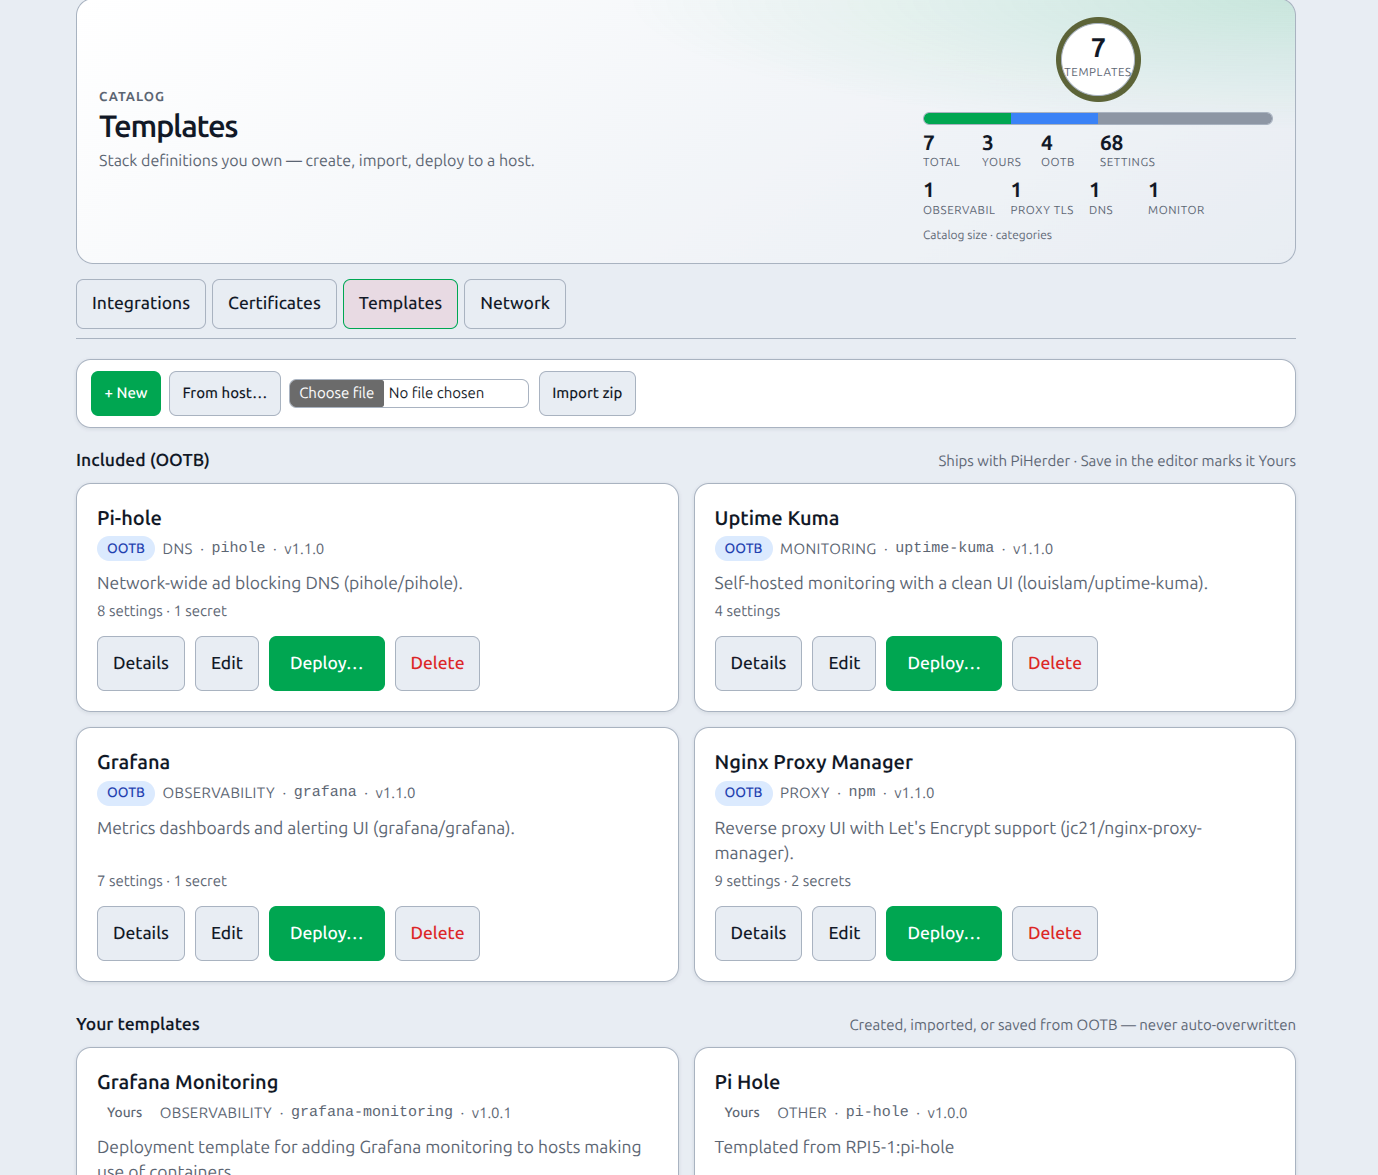Click the OOTB badge on Nginx Proxy Manager
The height and width of the screenshot is (1175, 1378).
pos(743,792)
